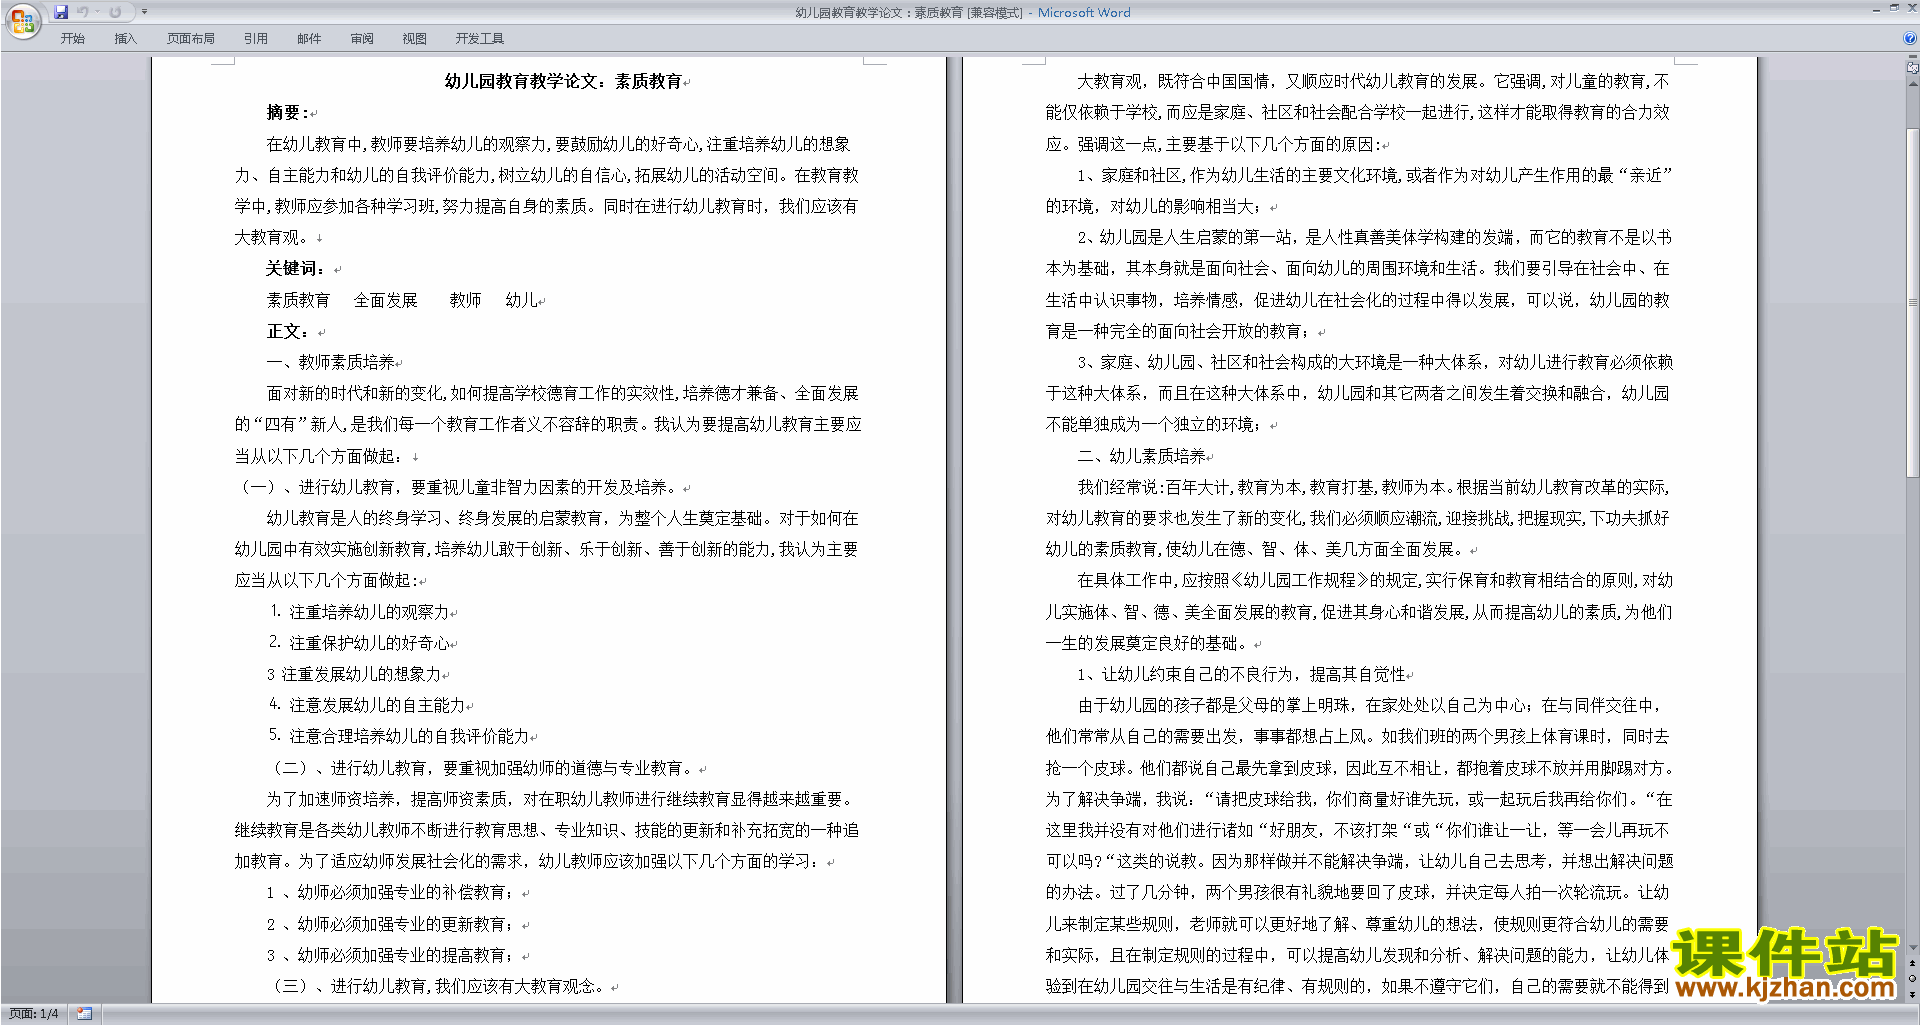Screen dimensions: 1920x1025
Task: Click the keyword 全面发展
Action: coord(386,300)
